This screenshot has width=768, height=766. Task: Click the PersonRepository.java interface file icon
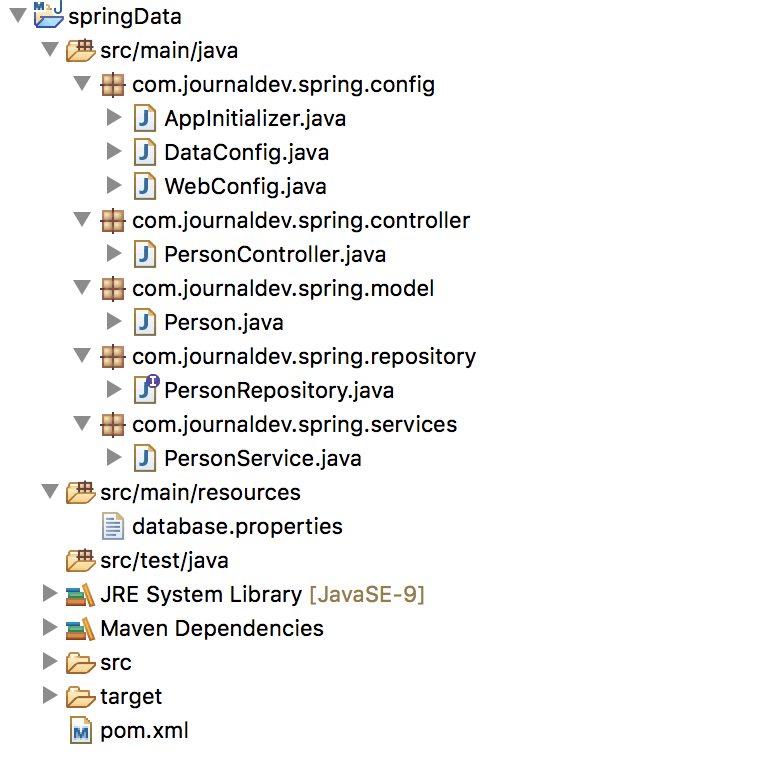pos(146,389)
